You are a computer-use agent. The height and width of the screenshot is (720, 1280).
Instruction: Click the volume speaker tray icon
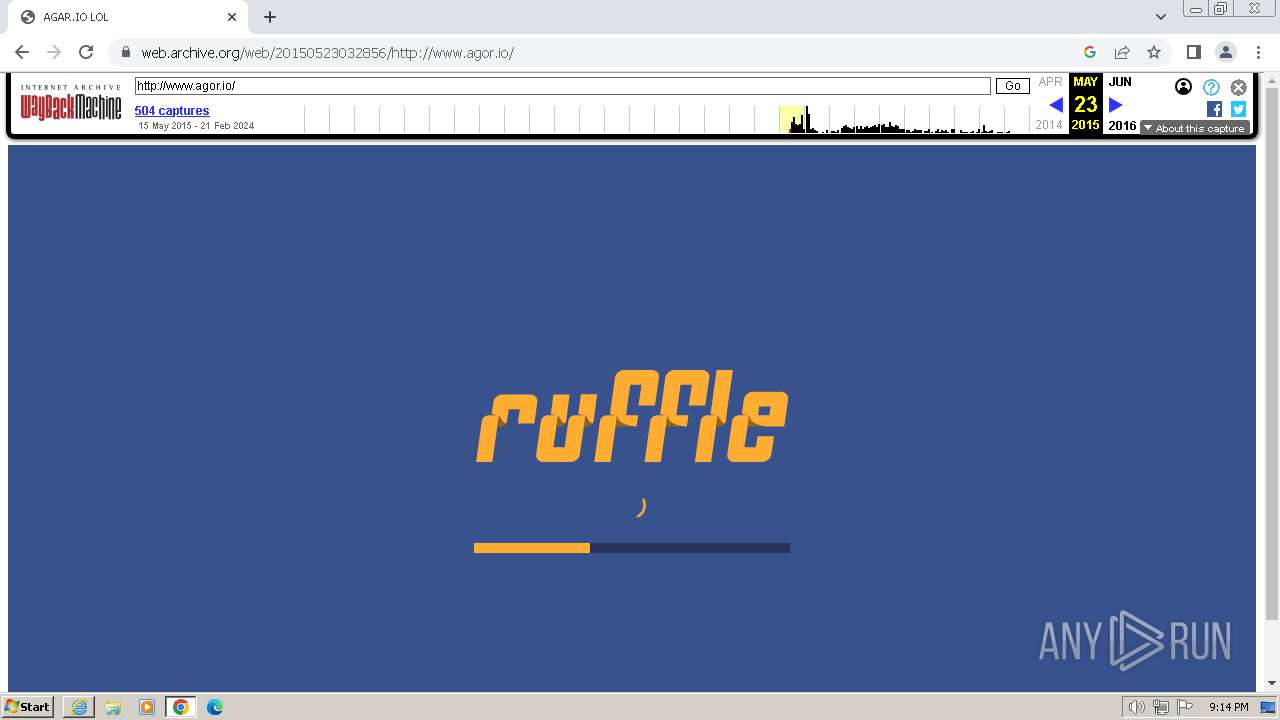click(1137, 707)
